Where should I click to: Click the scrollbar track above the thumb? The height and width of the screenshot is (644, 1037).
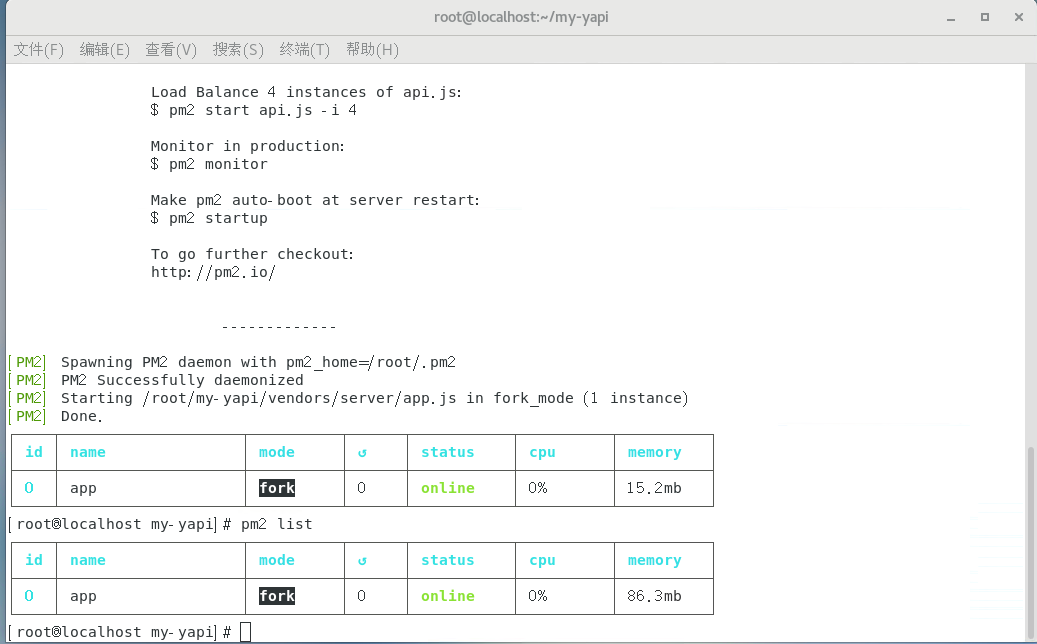tap(1030, 250)
